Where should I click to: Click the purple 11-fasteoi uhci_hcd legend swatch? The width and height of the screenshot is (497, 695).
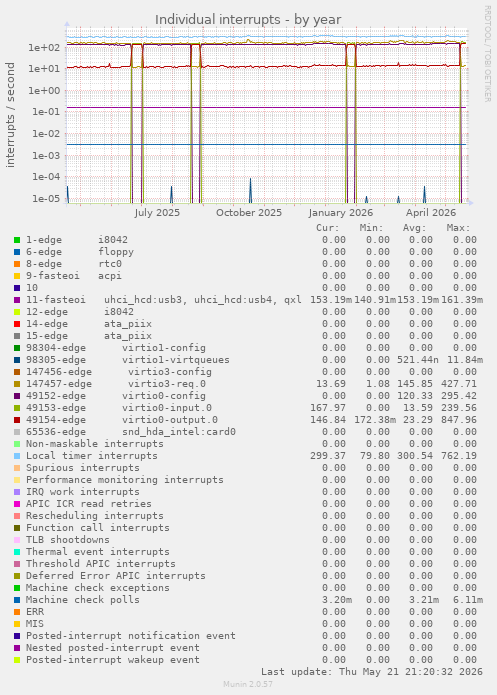17,300
